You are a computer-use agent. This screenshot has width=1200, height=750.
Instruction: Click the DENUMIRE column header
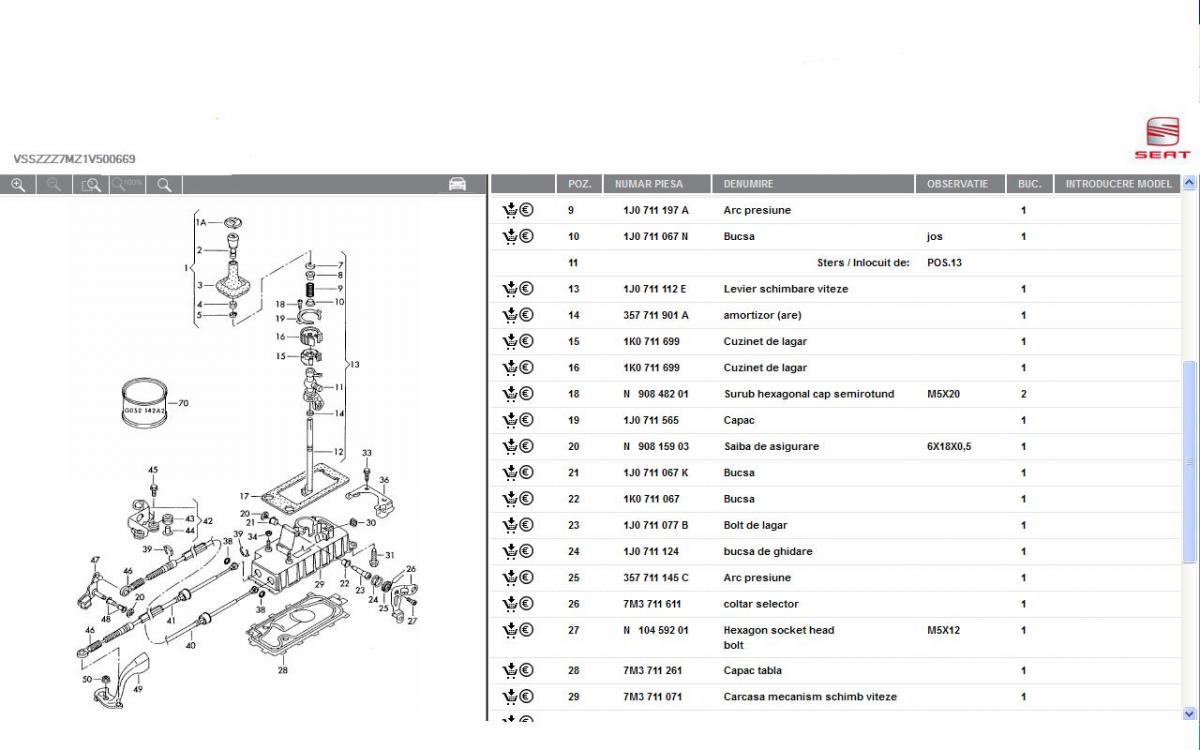pos(748,184)
